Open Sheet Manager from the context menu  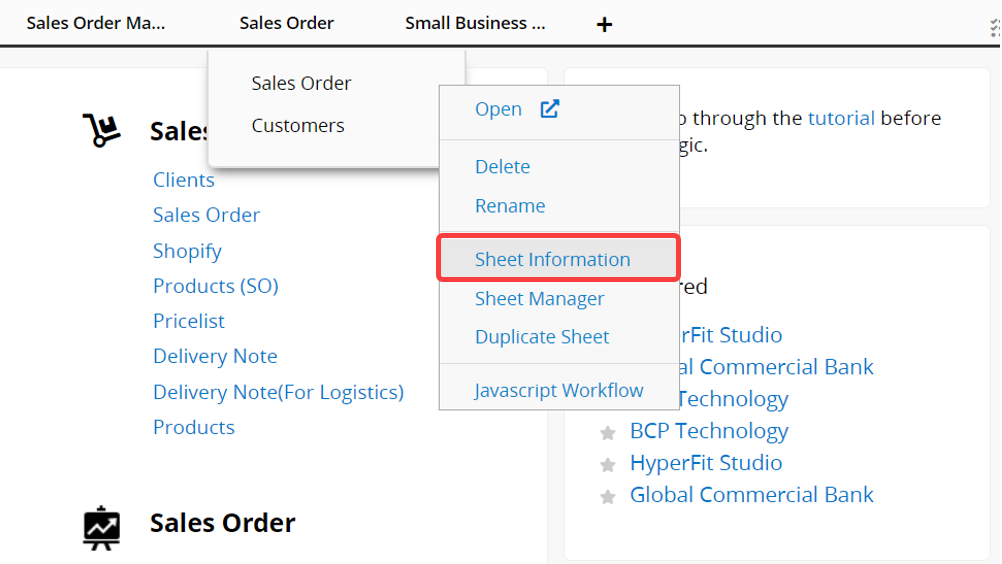(x=539, y=299)
